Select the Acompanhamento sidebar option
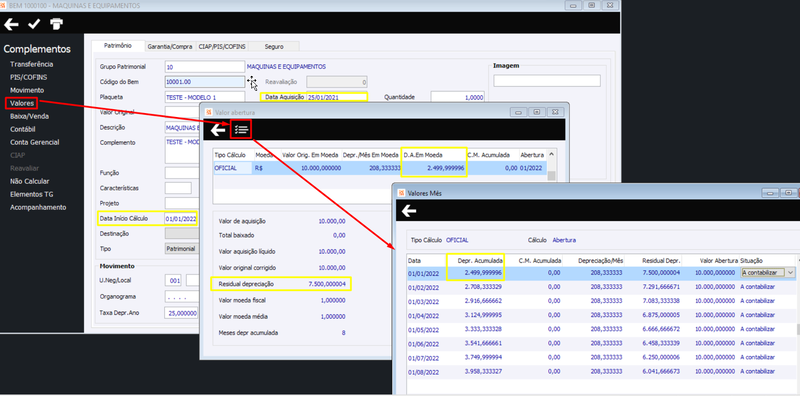This screenshot has height=396, width=800. point(38,207)
